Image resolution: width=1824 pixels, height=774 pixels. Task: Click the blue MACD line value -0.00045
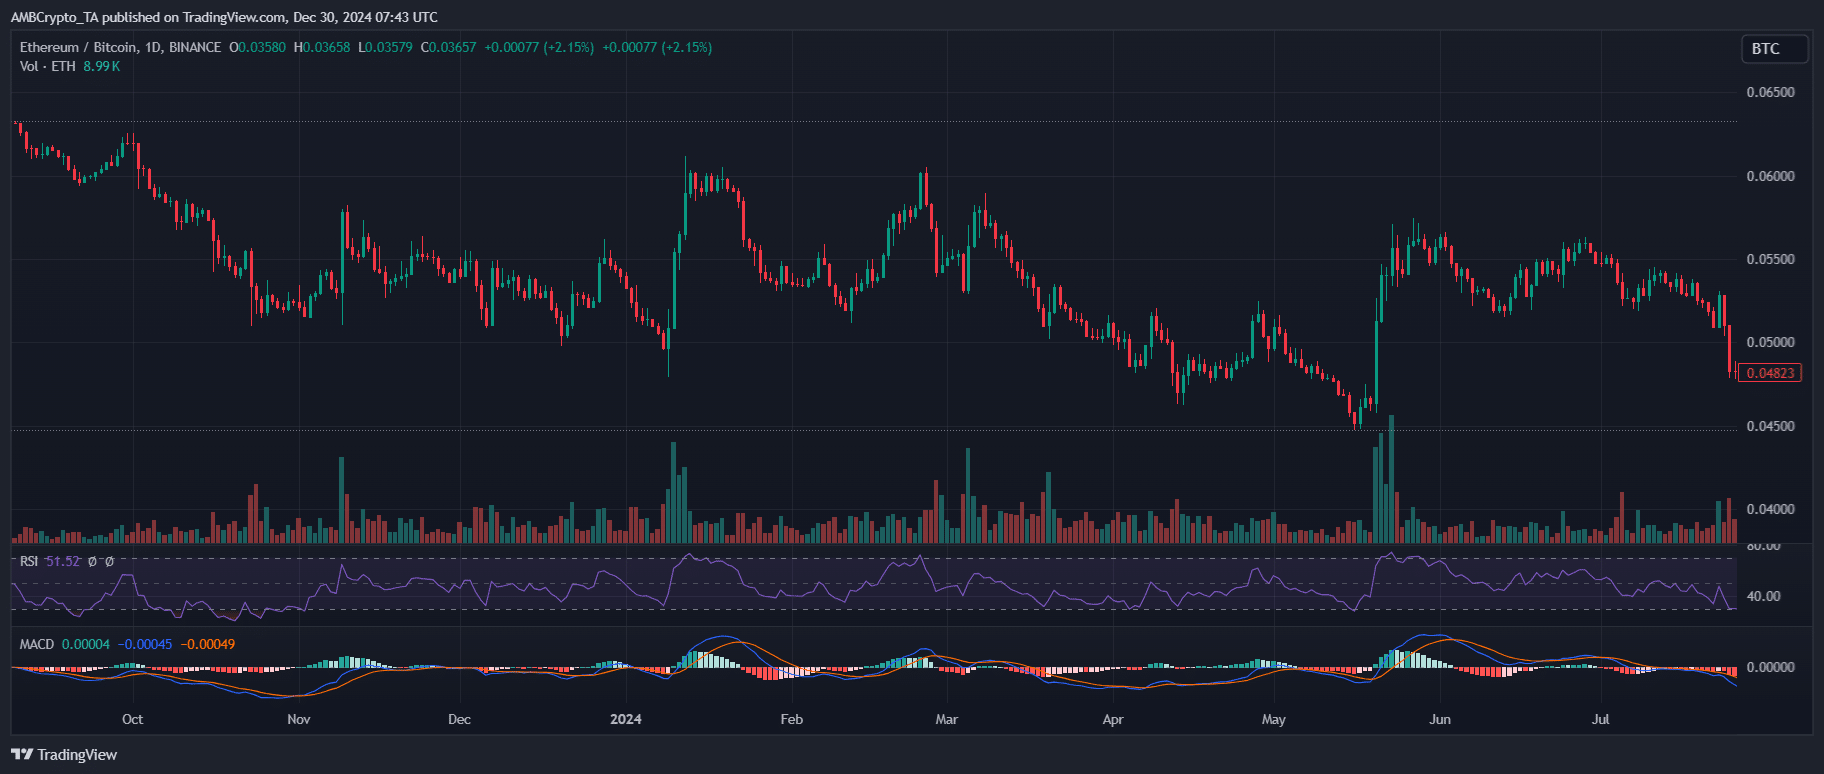pos(145,644)
